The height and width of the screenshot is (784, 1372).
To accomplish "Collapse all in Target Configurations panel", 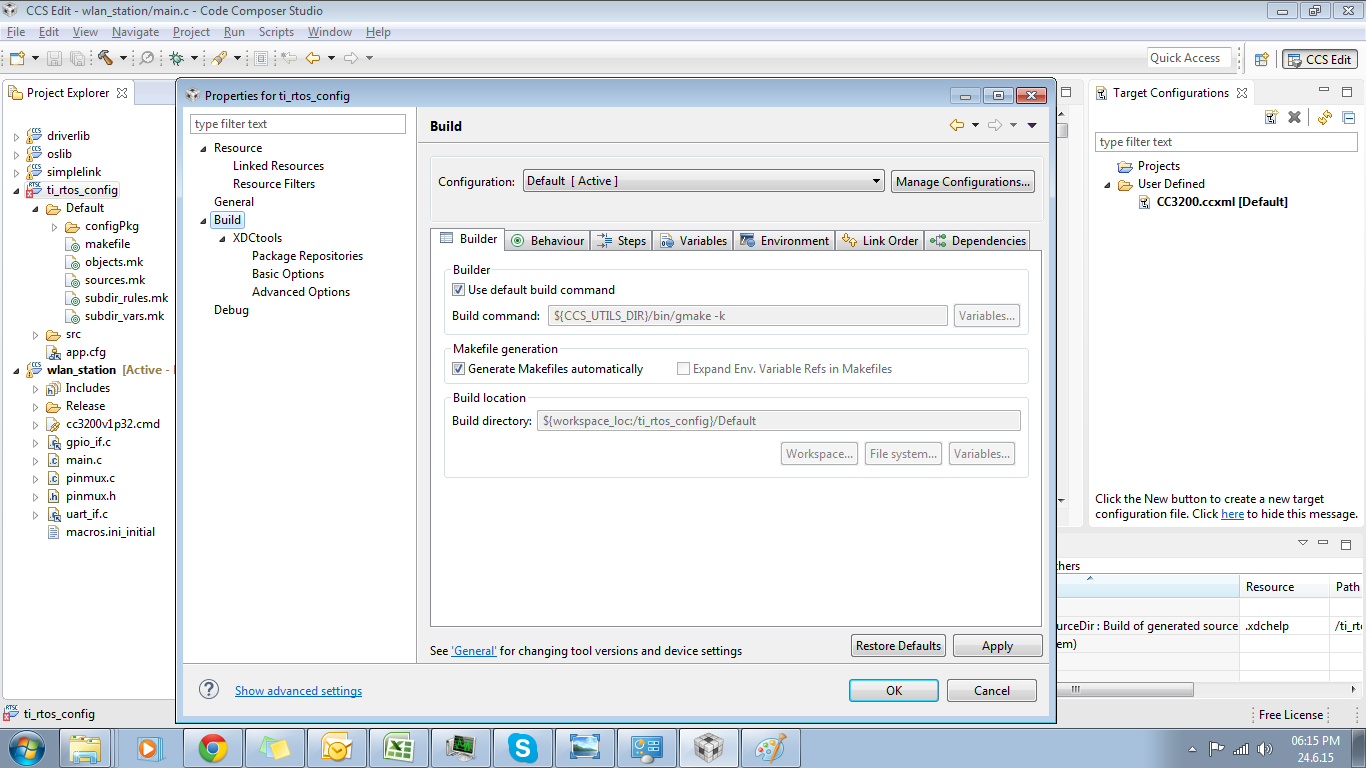I will pos(1348,117).
